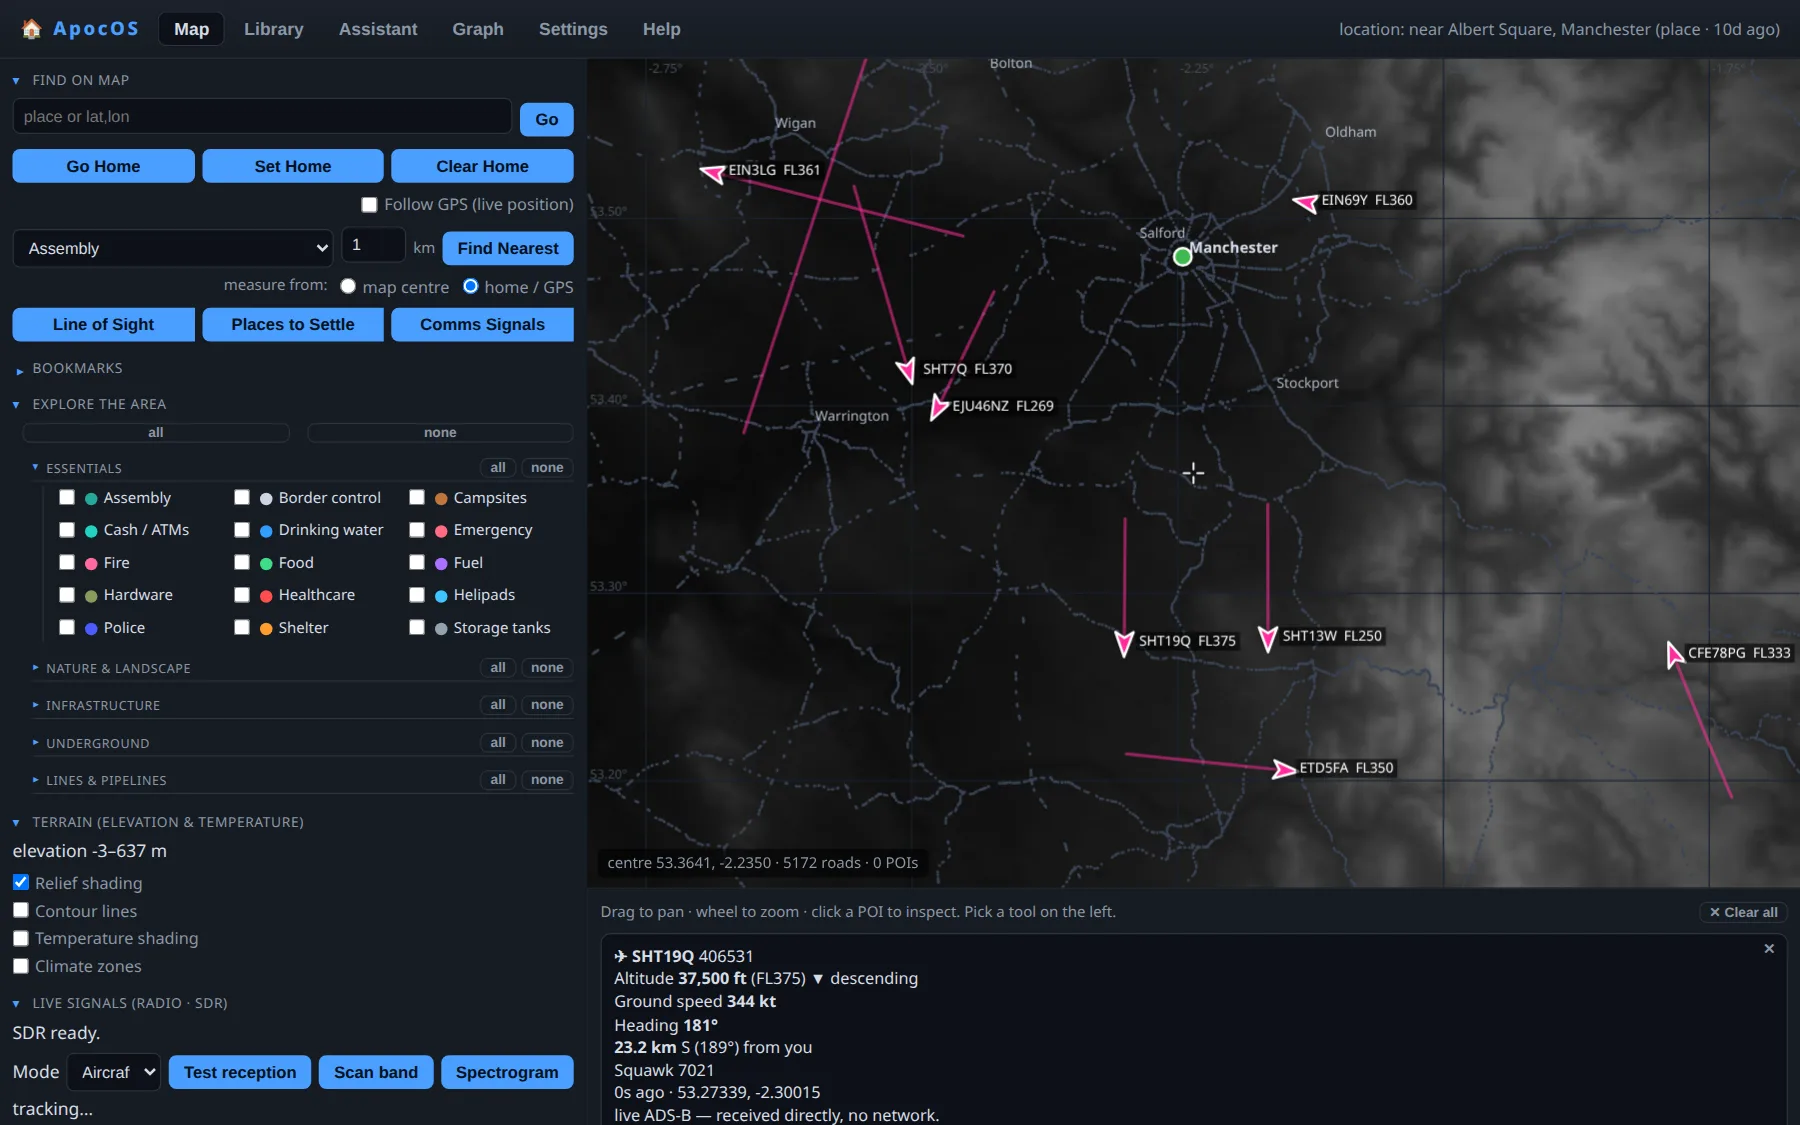
Task: Collapse the Terrain section
Action: pos(167,822)
